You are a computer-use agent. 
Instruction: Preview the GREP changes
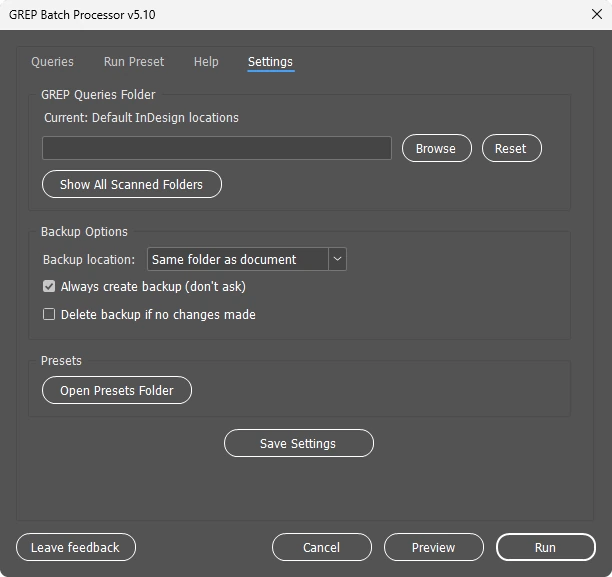tap(434, 547)
